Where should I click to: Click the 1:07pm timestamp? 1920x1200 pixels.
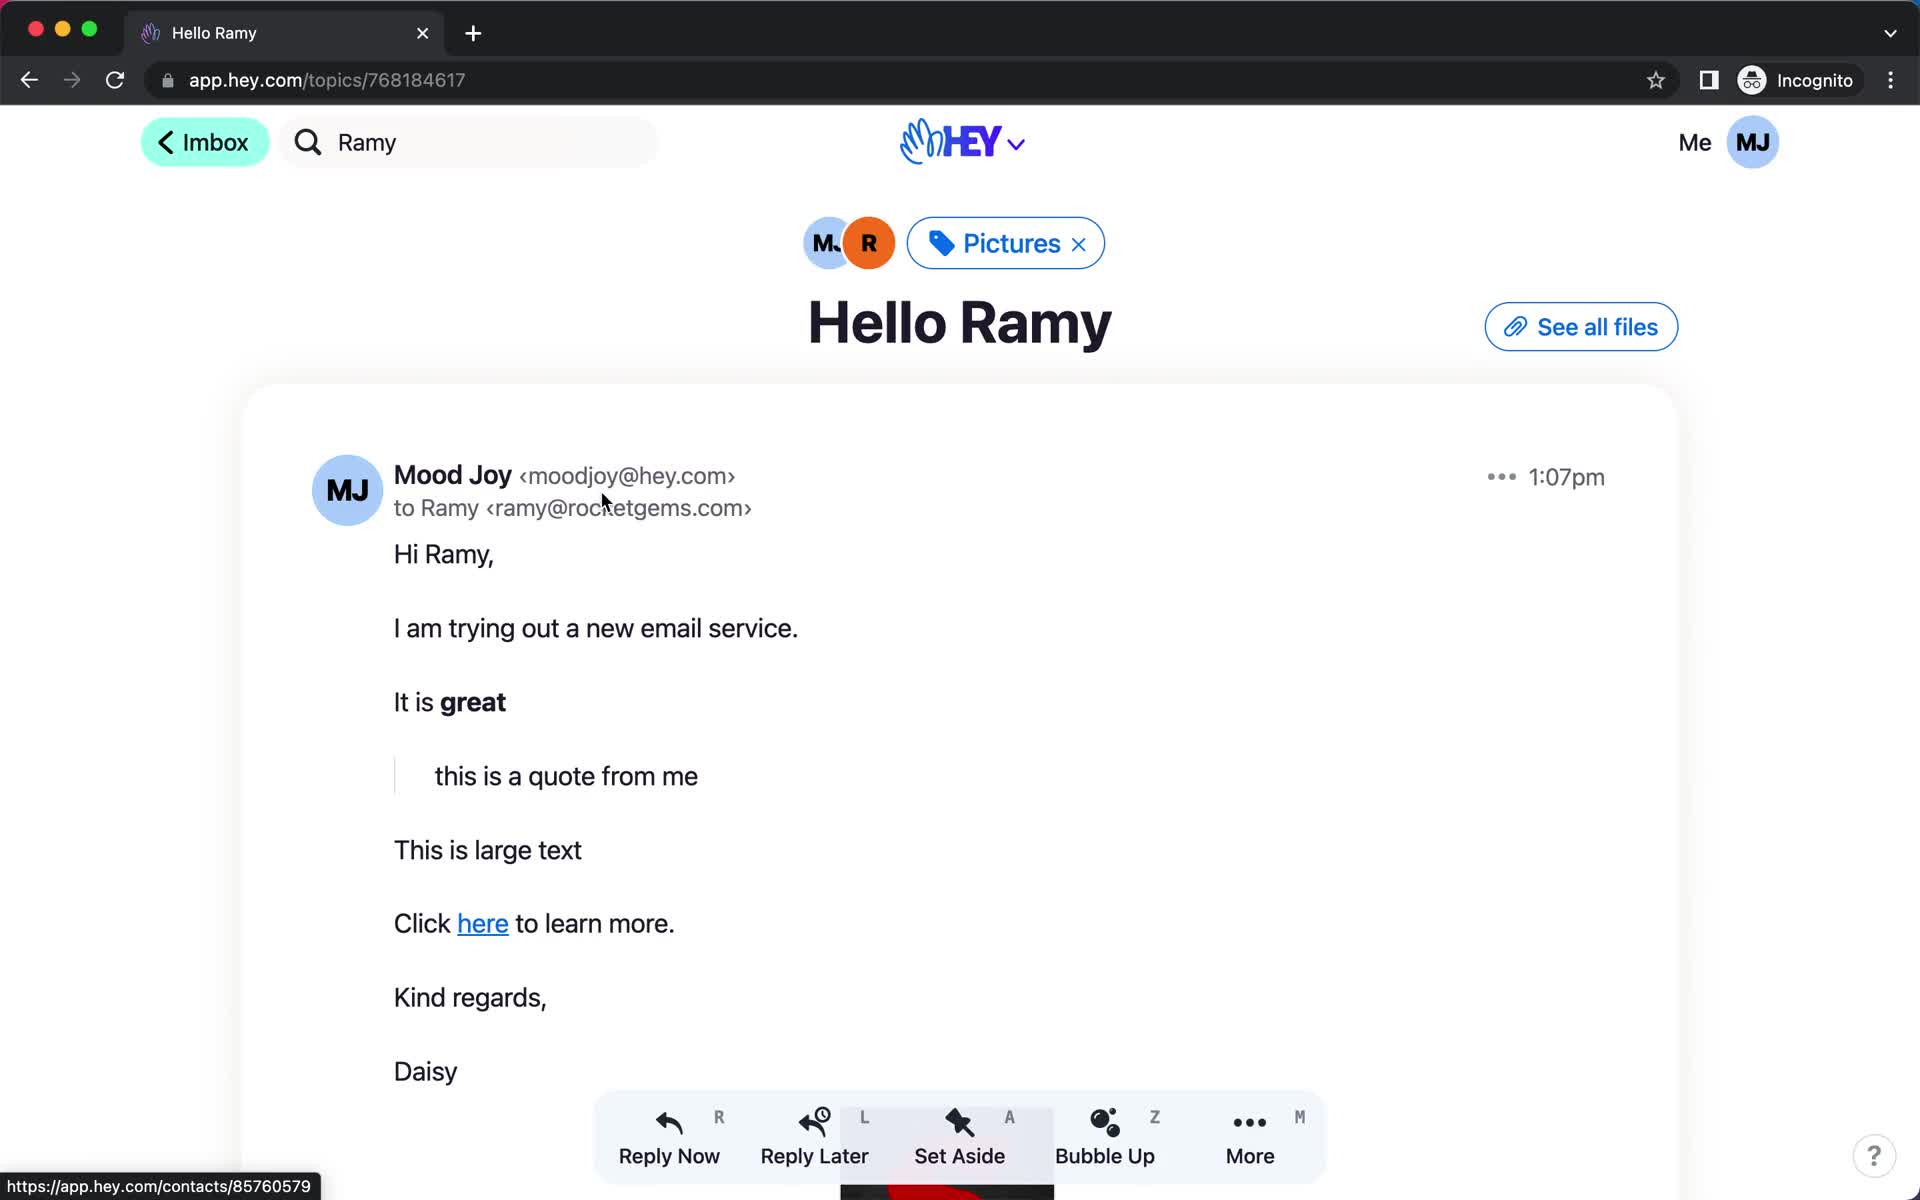point(1566,477)
